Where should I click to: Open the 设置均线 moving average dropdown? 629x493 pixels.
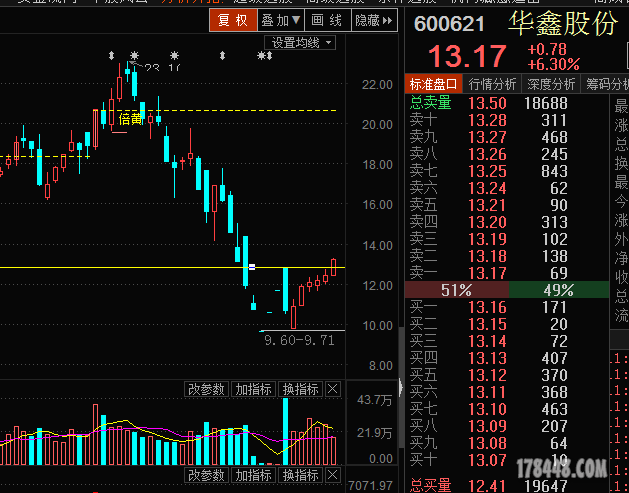pos(300,43)
